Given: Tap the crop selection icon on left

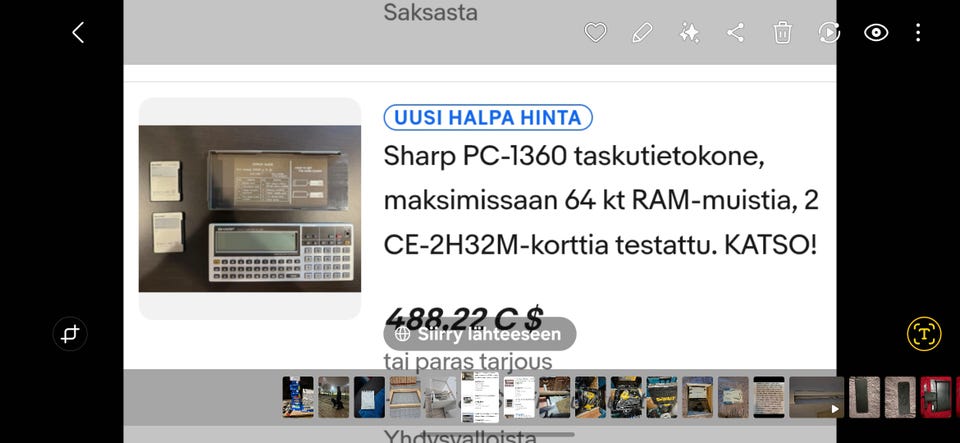Looking at the screenshot, I should [70, 334].
